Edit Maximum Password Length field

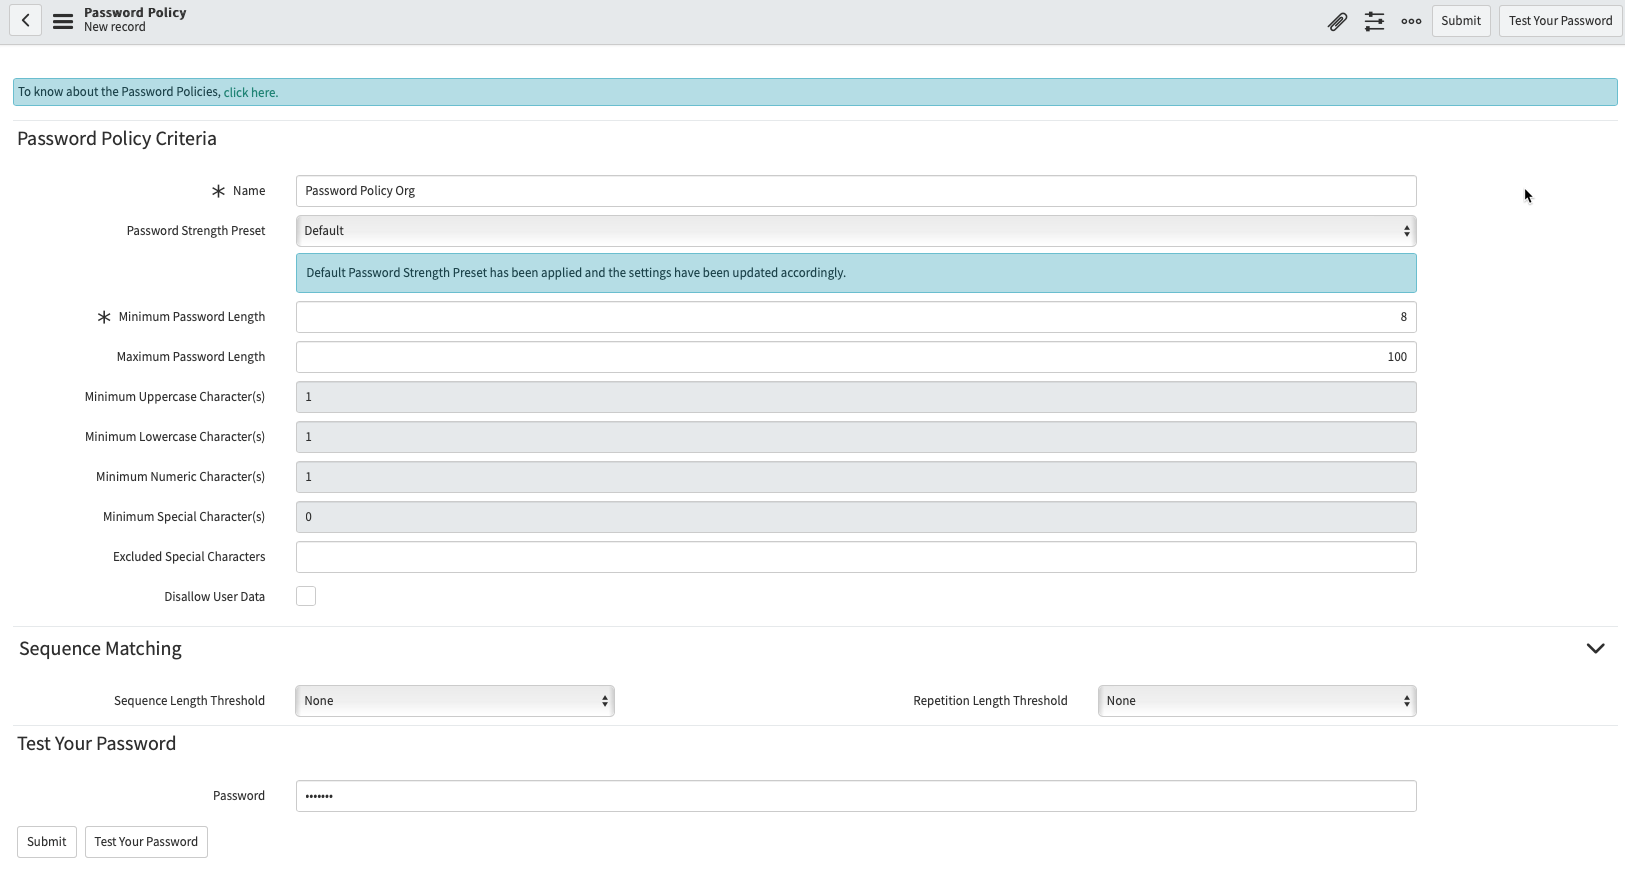(x=856, y=357)
